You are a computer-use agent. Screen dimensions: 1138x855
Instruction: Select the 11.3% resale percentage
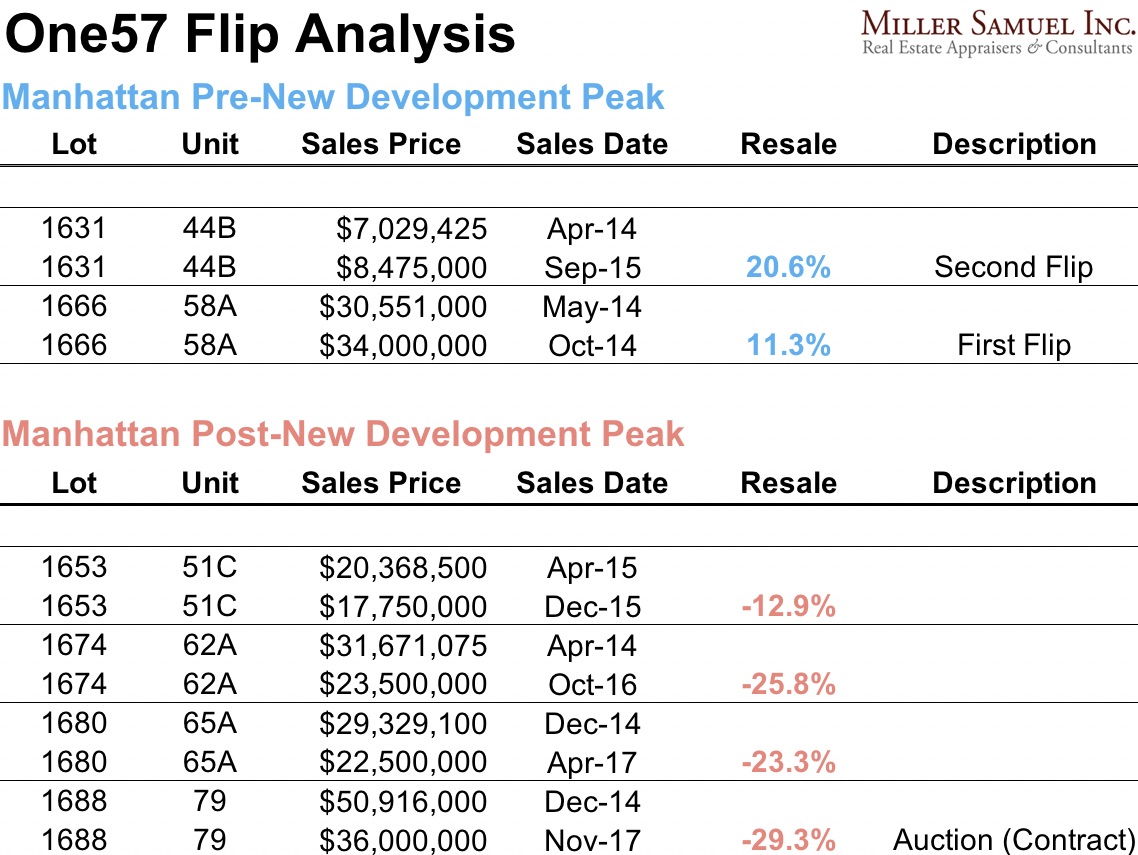(788, 345)
